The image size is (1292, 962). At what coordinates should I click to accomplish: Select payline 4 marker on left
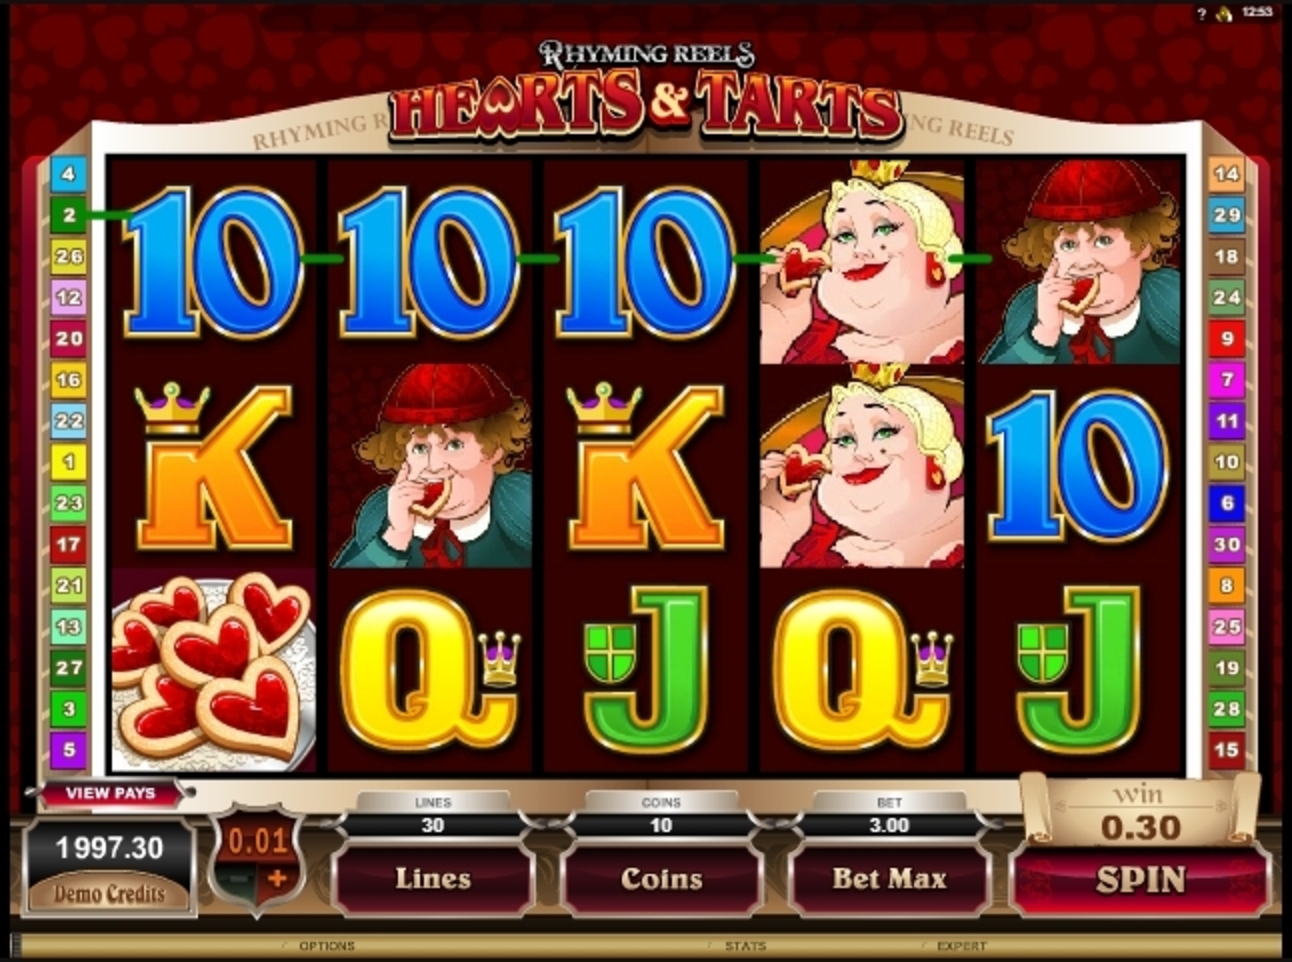tap(68, 173)
